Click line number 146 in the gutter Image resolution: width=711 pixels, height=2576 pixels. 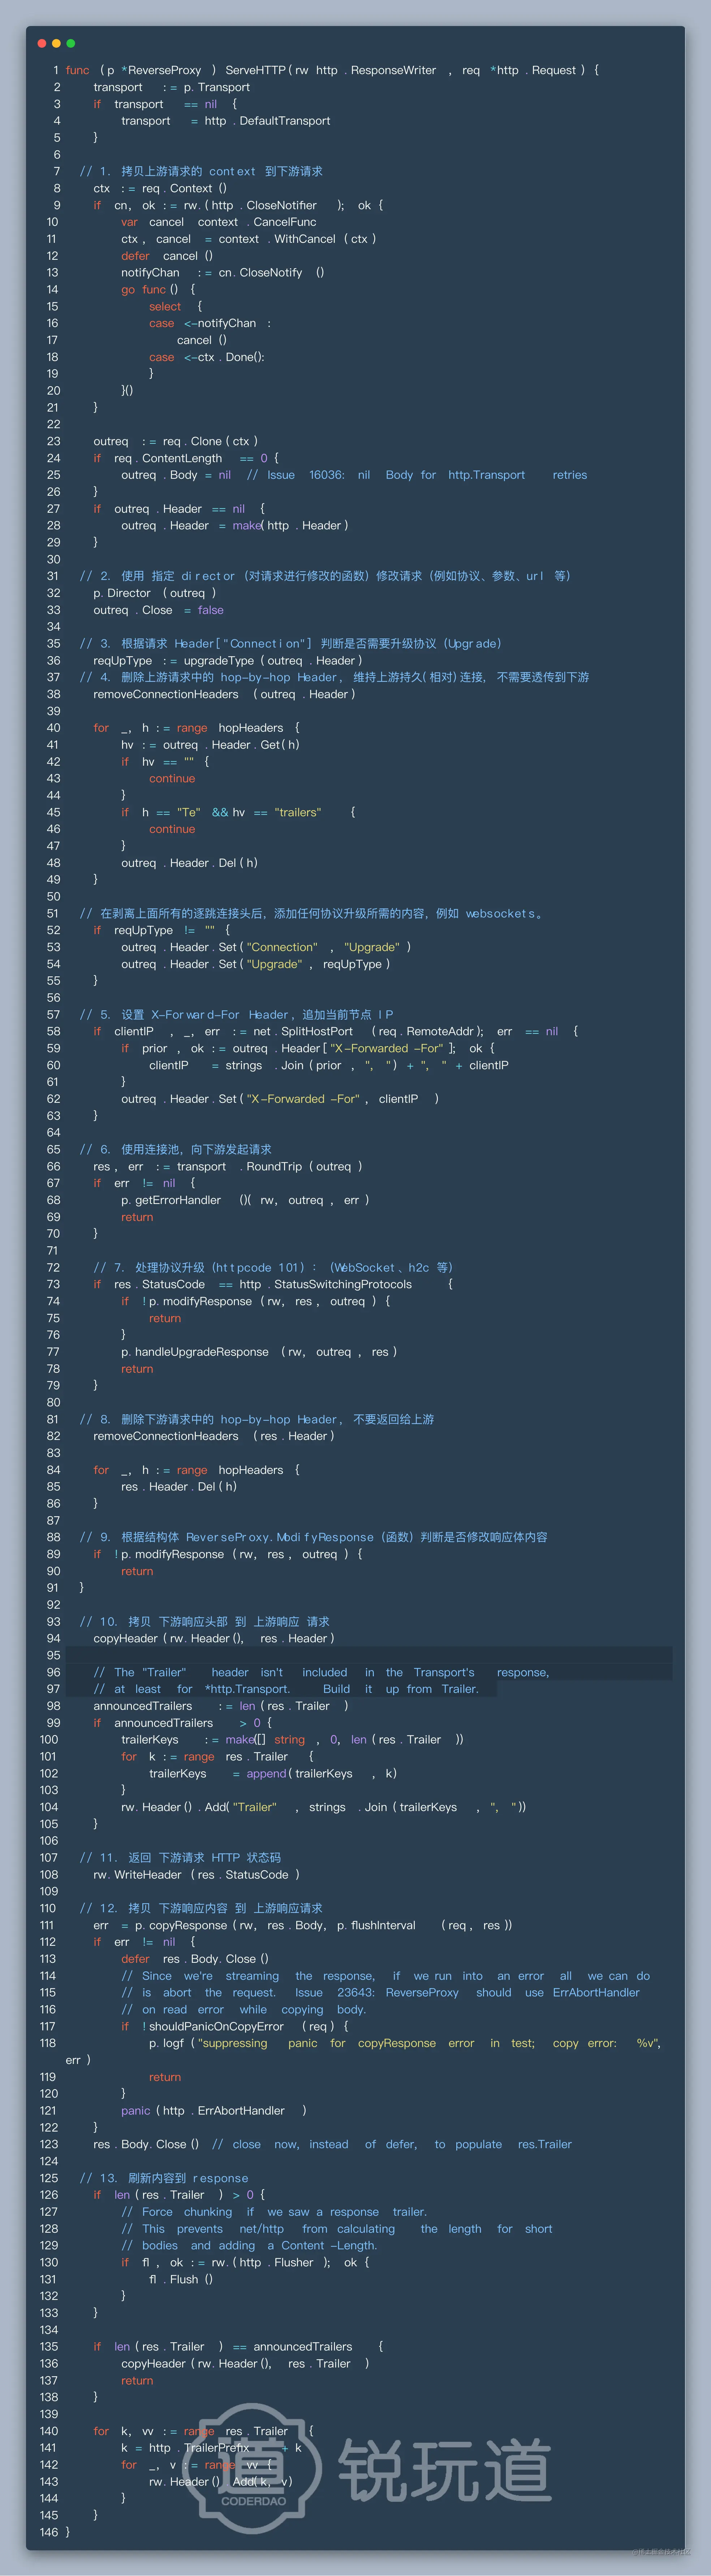pyautogui.click(x=49, y=2533)
